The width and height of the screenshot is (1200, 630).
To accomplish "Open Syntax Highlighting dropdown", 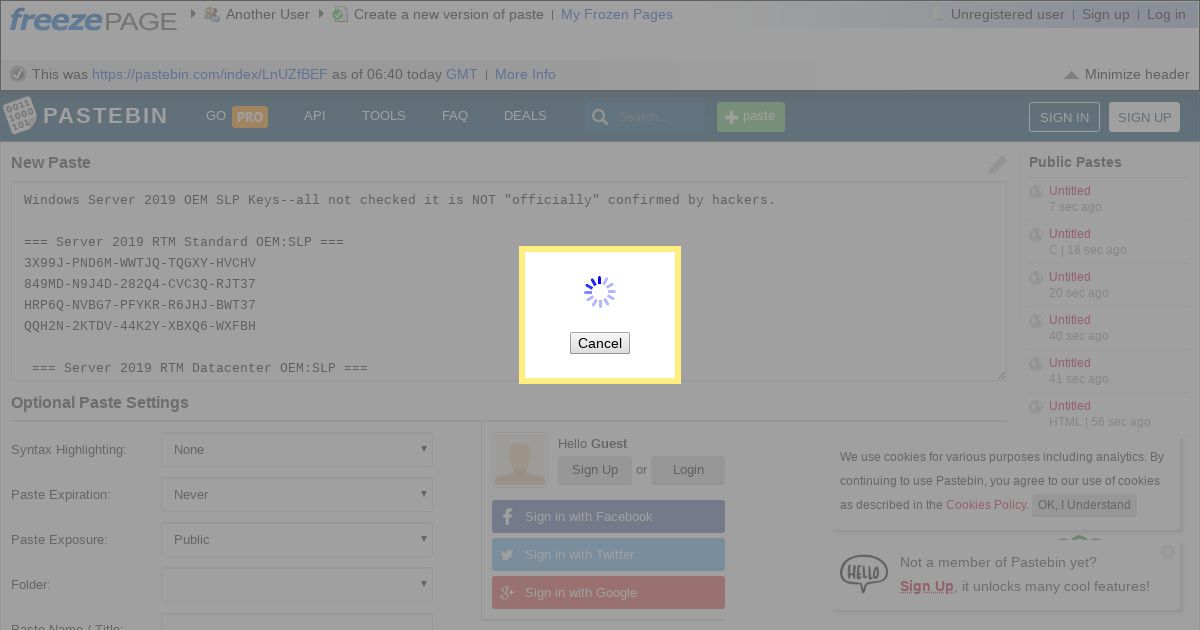I will pos(297,450).
